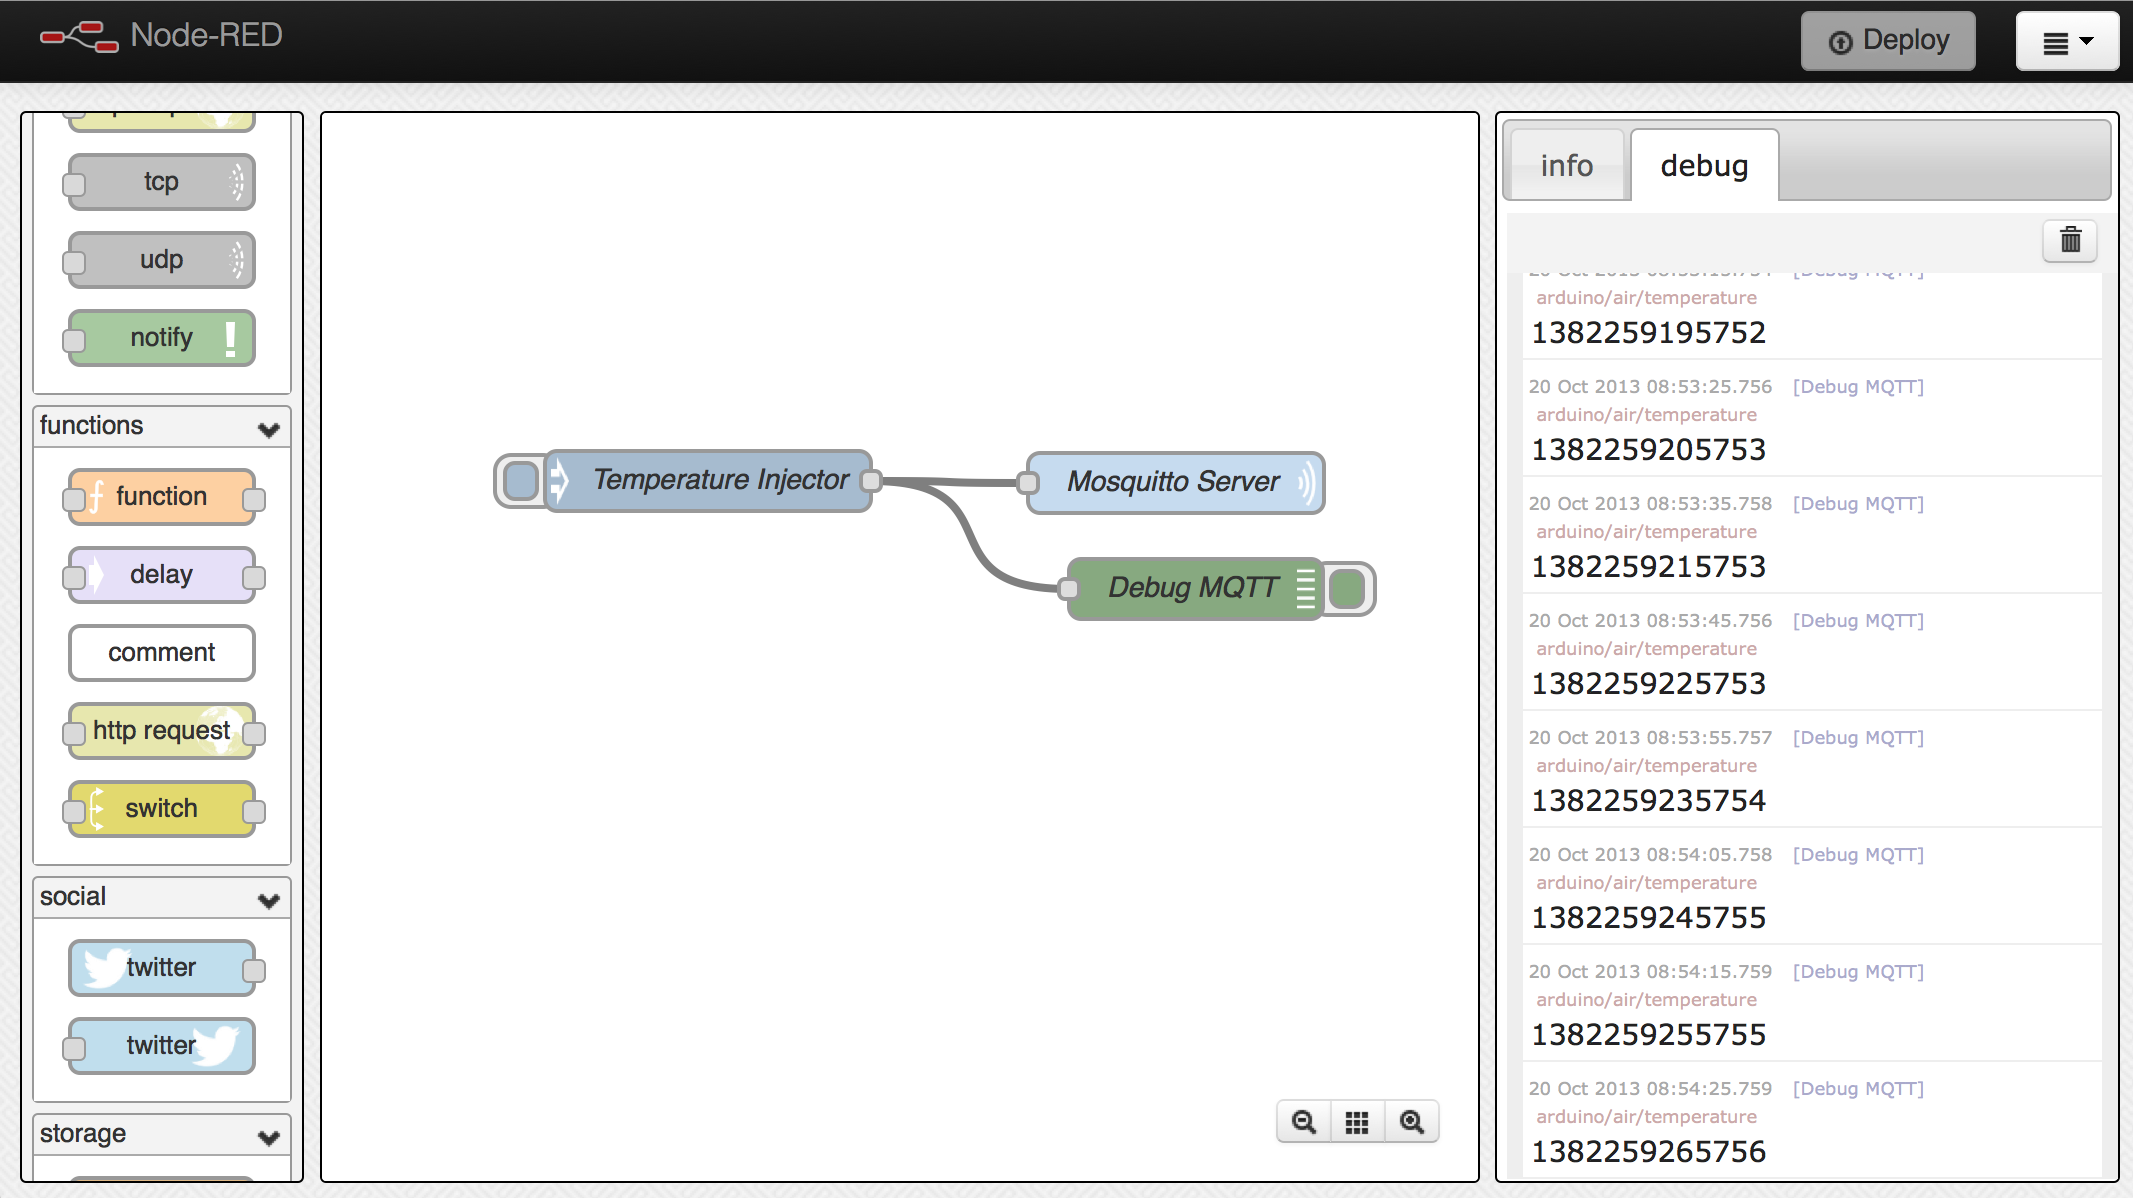Click debug value 1382259205753
2133x1198 pixels.
click(x=1649, y=450)
